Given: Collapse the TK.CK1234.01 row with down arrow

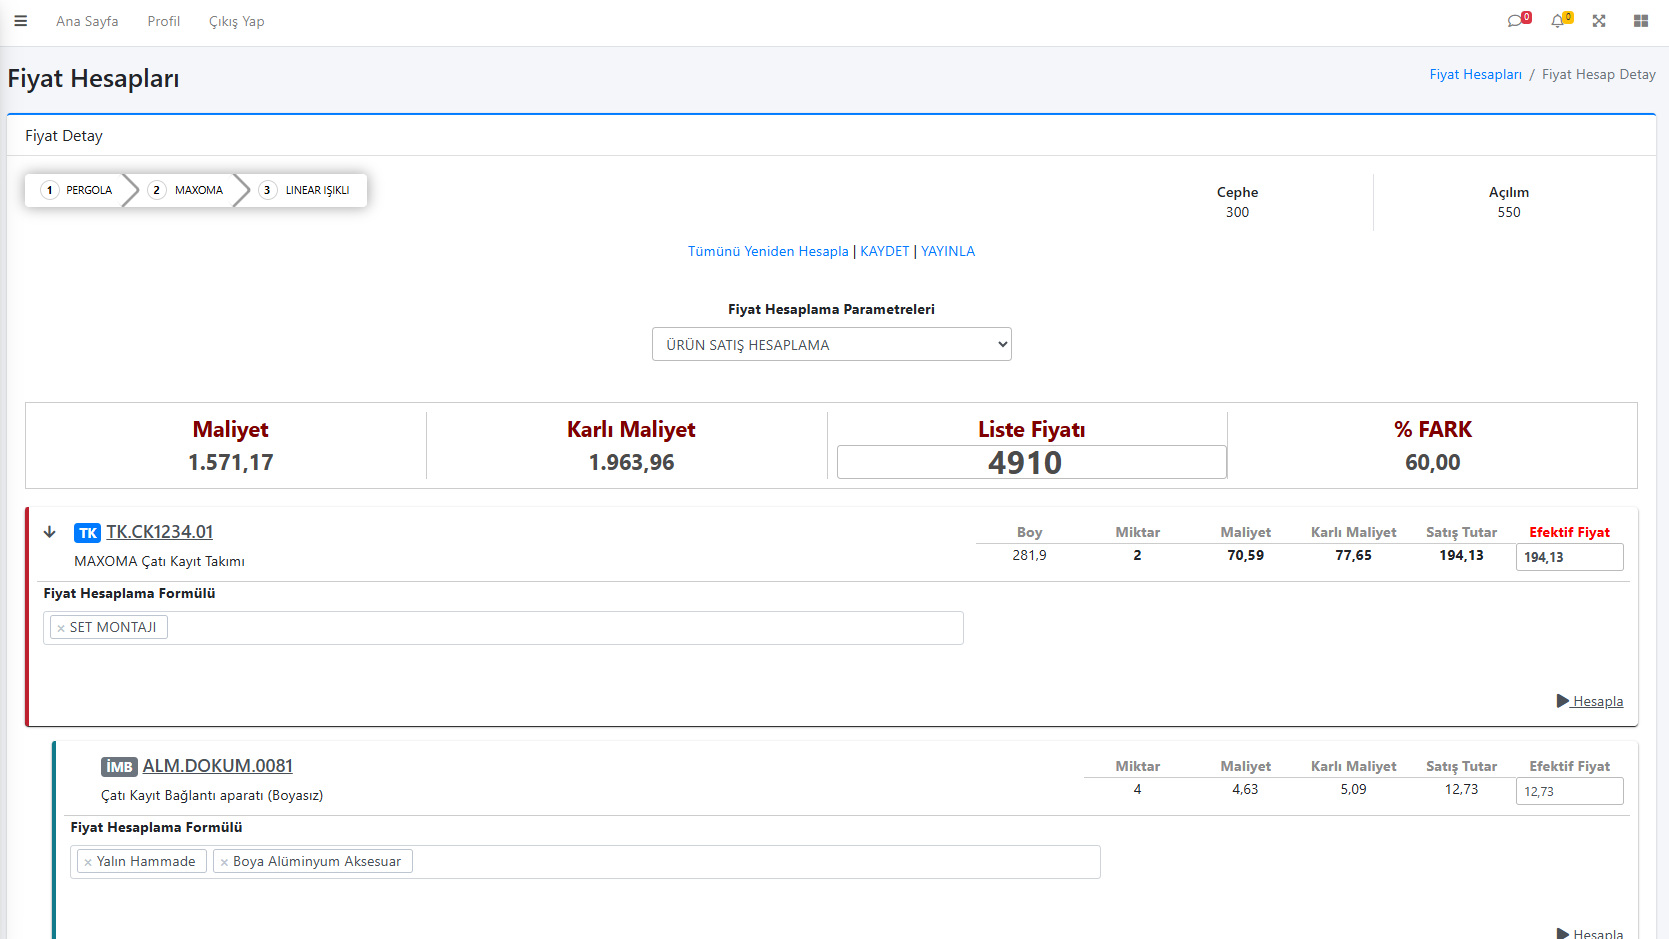Looking at the screenshot, I should [x=49, y=532].
